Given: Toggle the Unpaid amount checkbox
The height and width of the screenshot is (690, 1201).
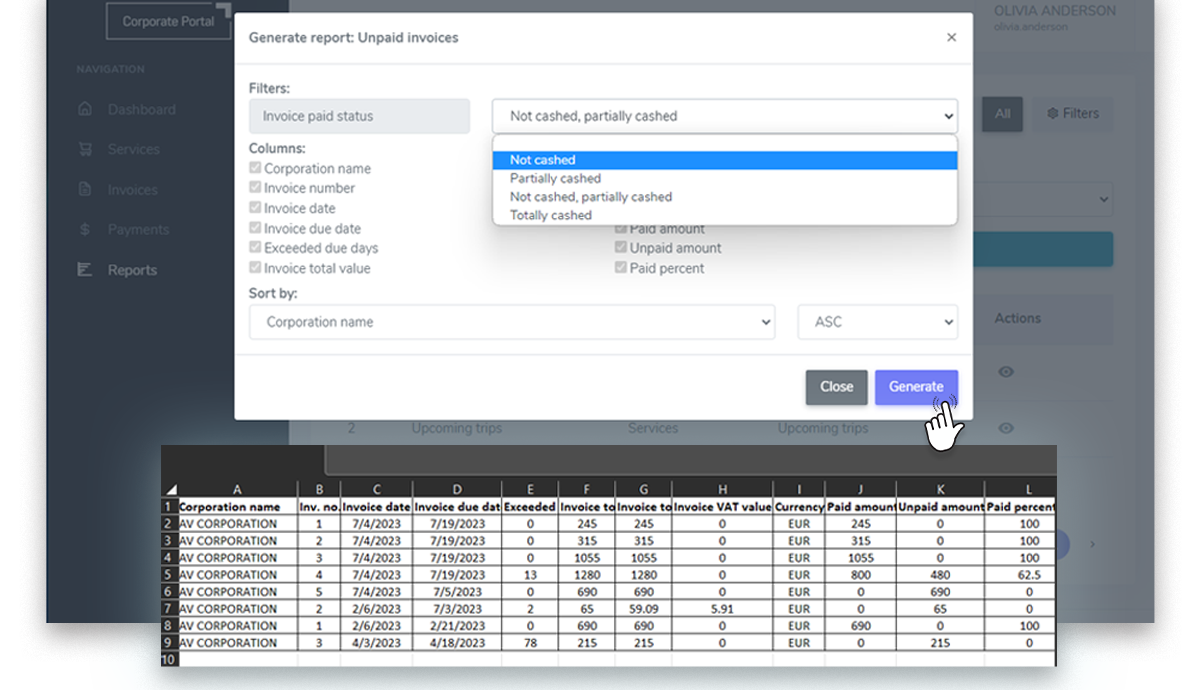Looking at the screenshot, I should 621,248.
